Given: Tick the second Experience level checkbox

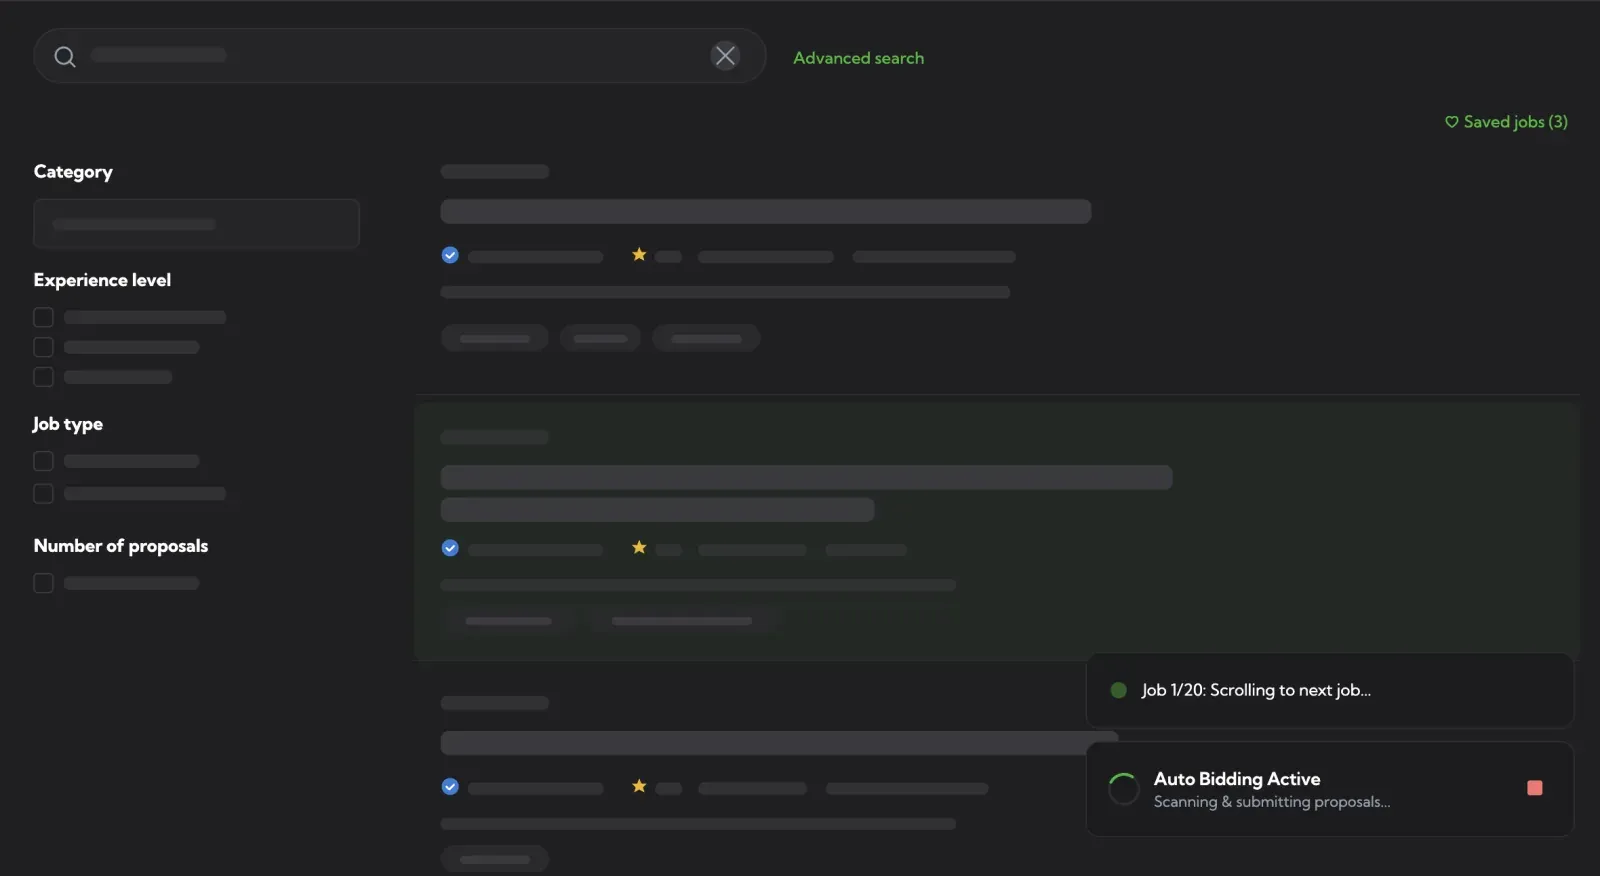Looking at the screenshot, I should click(43, 347).
